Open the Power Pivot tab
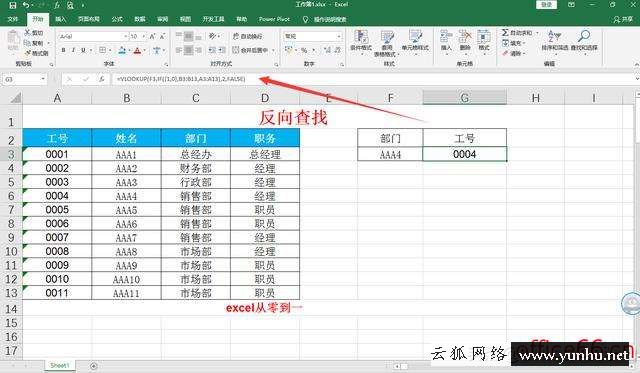This screenshot has width=640, height=373. pyautogui.click(x=274, y=19)
